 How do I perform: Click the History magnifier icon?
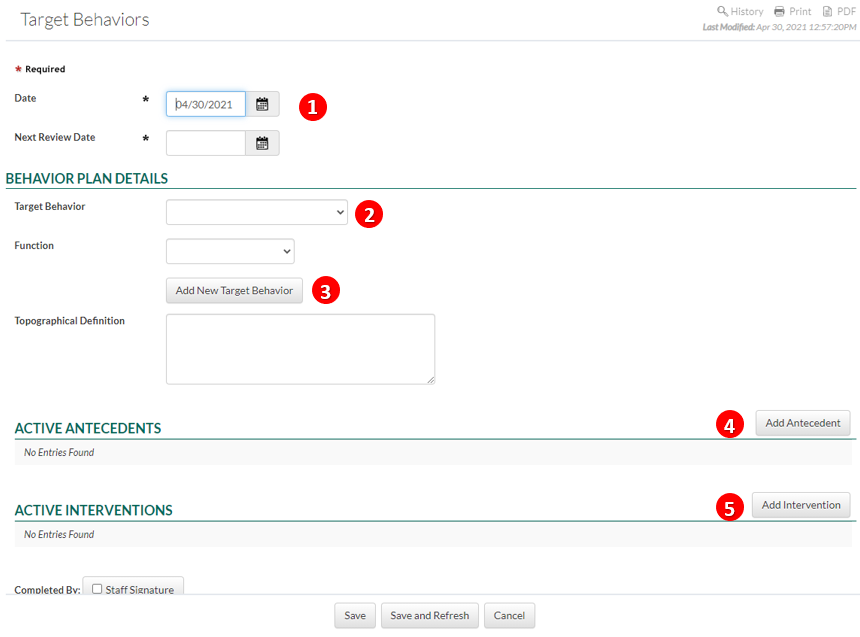(x=722, y=11)
